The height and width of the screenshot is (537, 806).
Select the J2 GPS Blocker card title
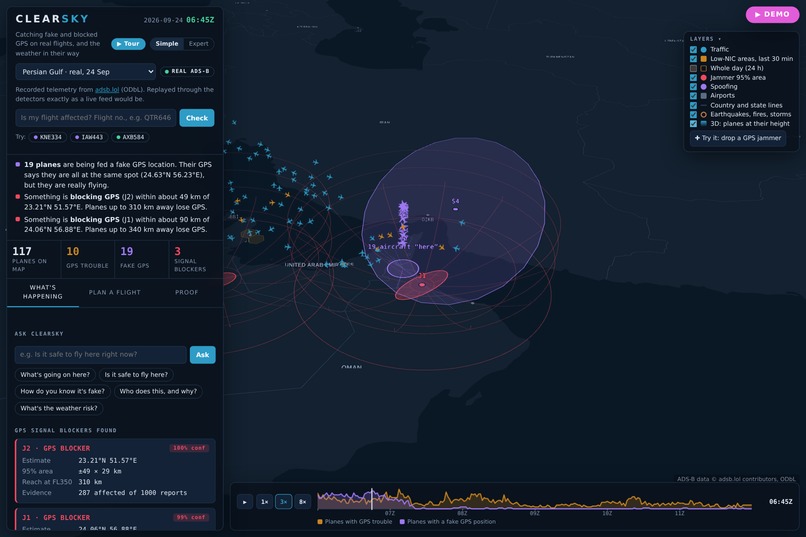pyautogui.click(x=56, y=448)
